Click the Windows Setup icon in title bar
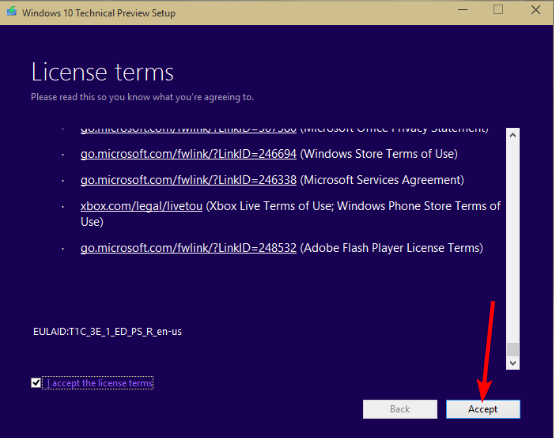Screen dimensions: 554x438 [x=12, y=12]
